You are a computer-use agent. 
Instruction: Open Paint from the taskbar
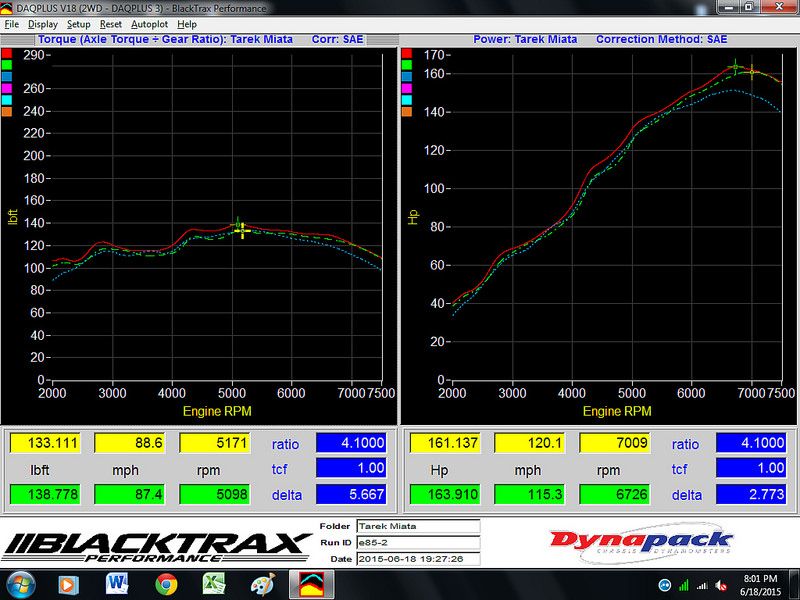coord(263,584)
